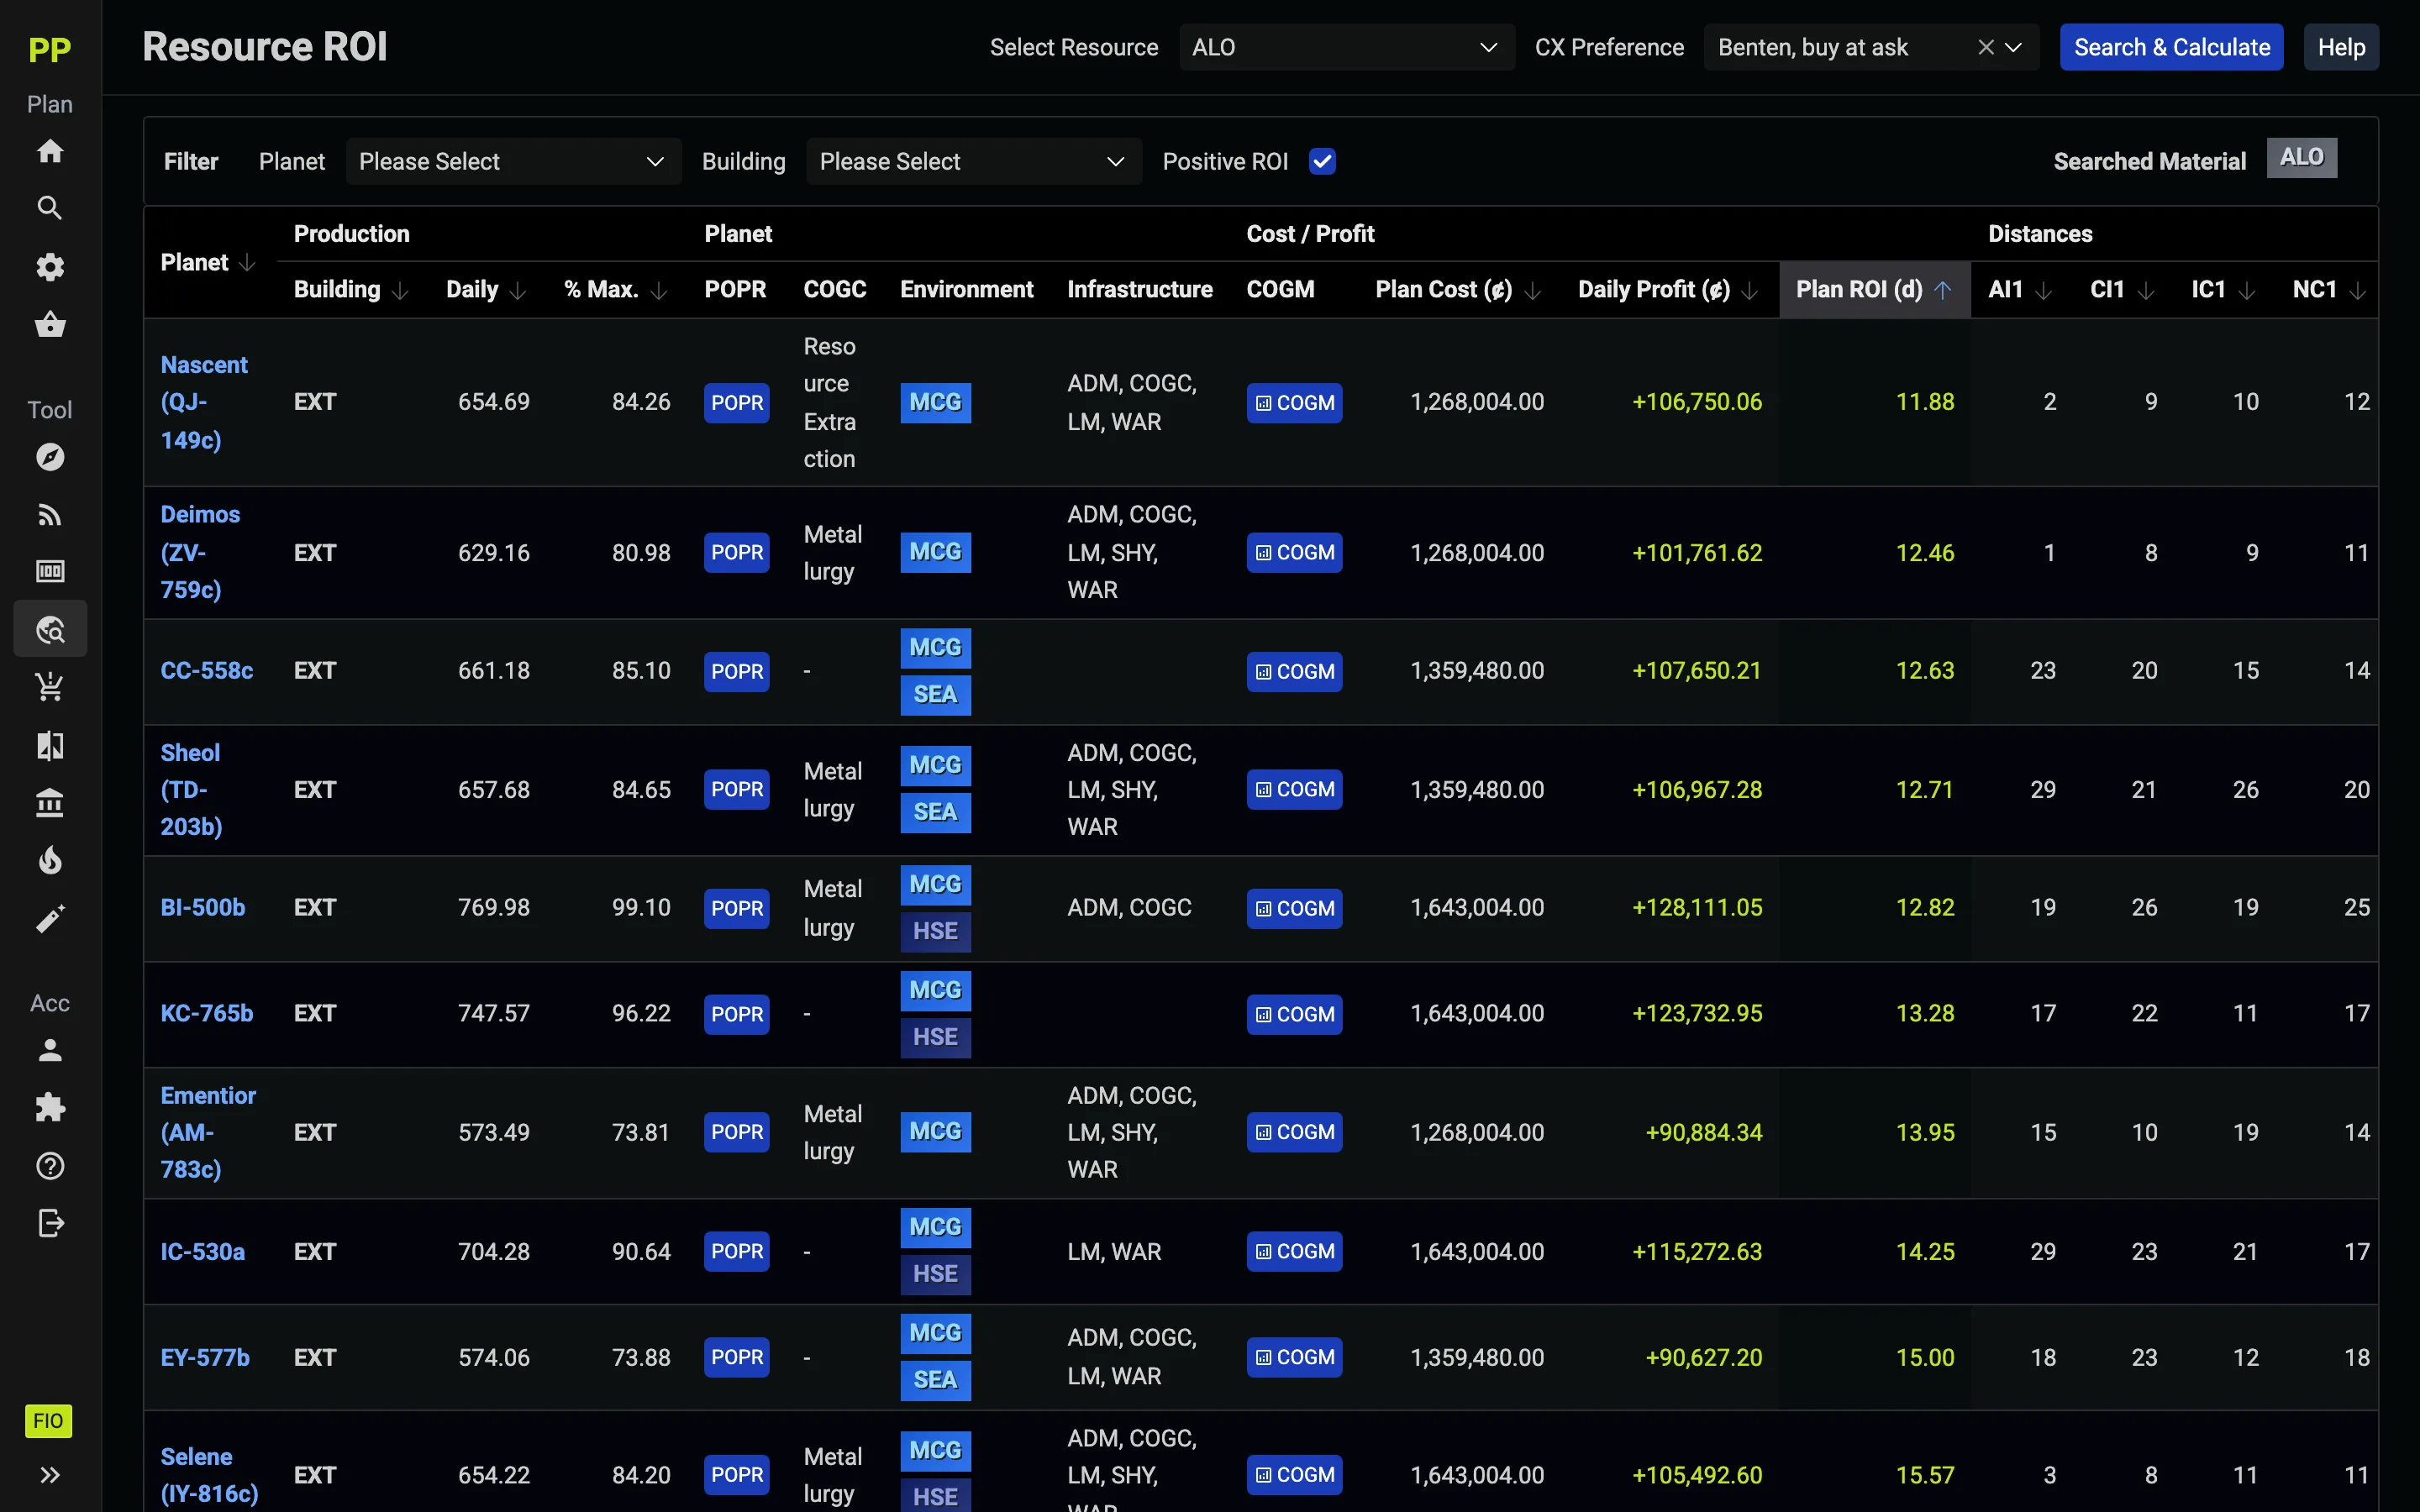Open the shopping cart tool icon
Screen dimensions: 2420x1512
coord(50,687)
